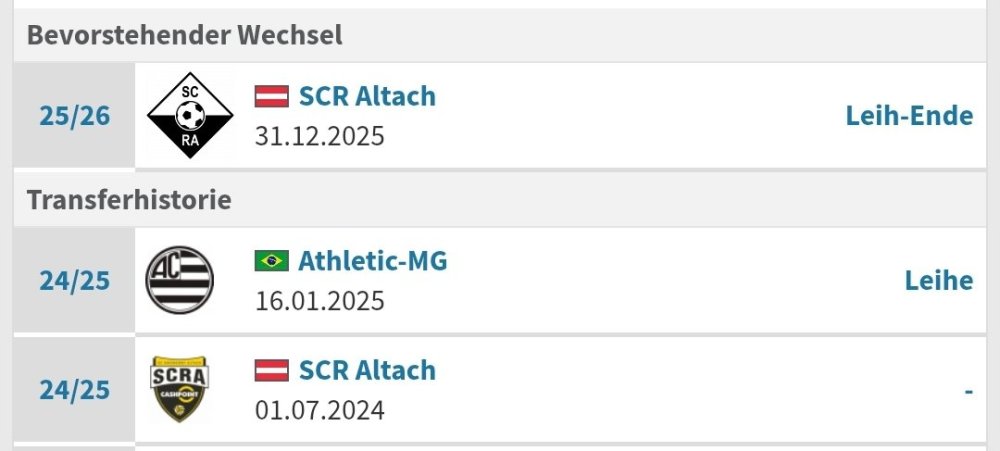Click the date 16.01.2025

[x=319, y=300]
